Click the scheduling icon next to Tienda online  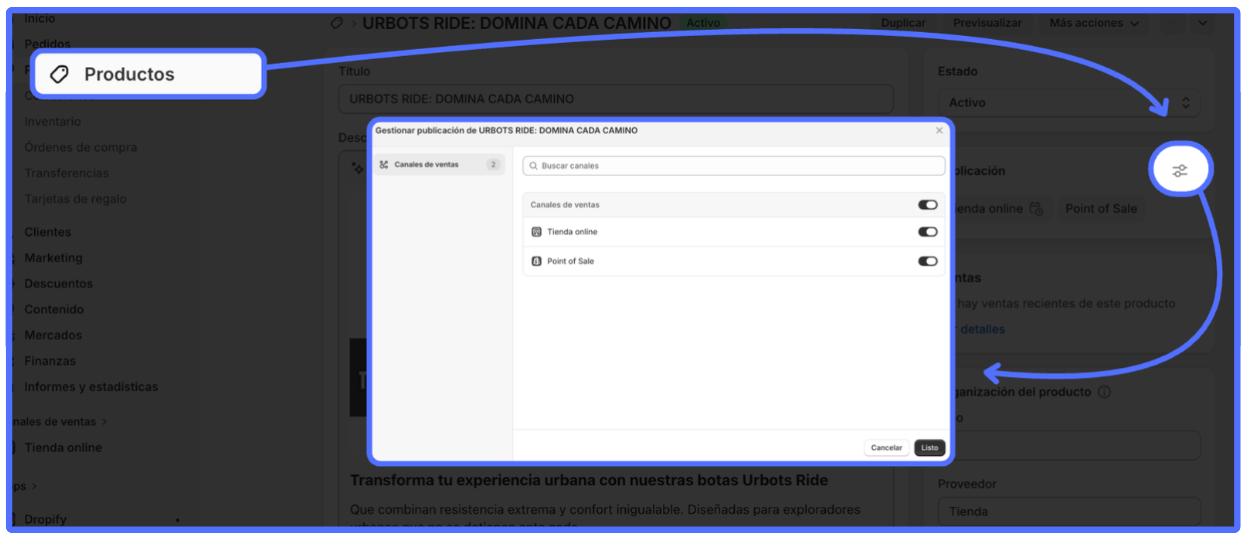click(1036, 209)
